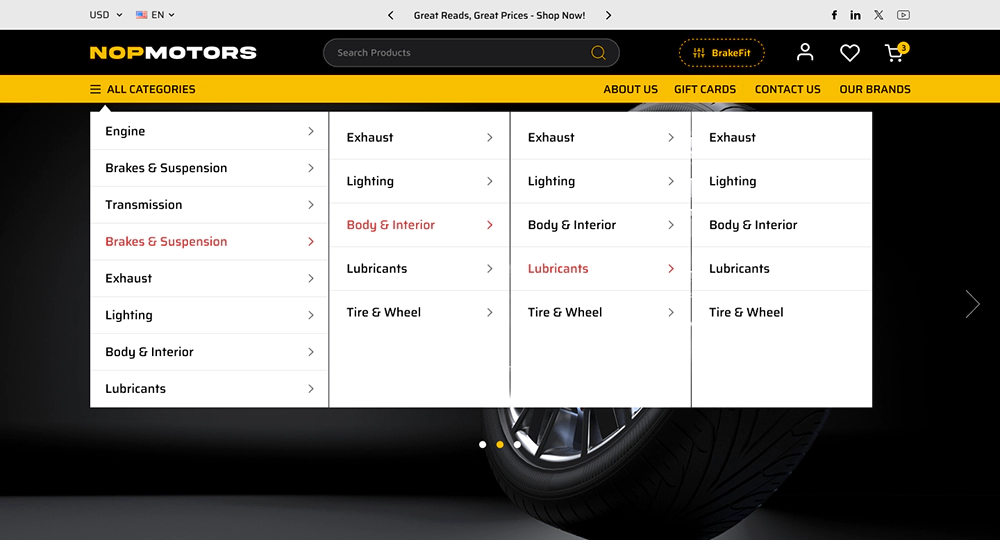This screenshot has width=1000, height=540.
Task: Open the wishlist heart icon
Action: 849,53
